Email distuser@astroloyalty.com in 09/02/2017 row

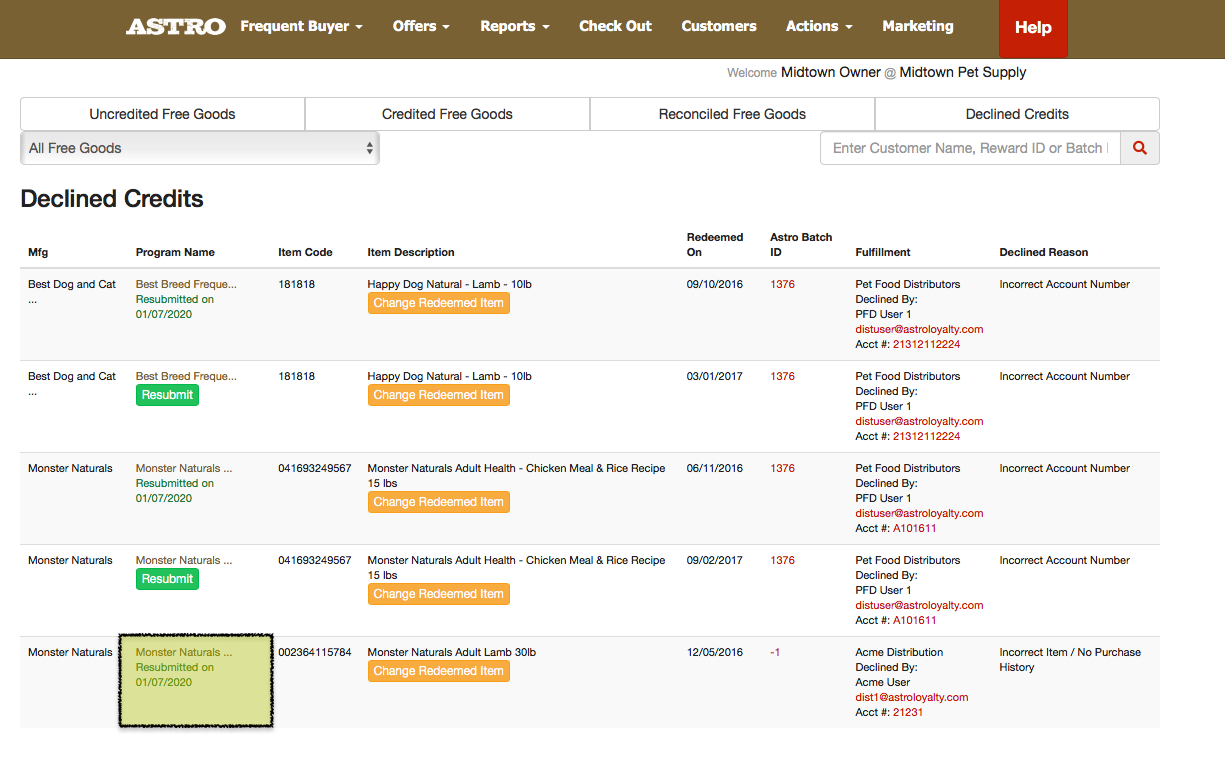919,605
